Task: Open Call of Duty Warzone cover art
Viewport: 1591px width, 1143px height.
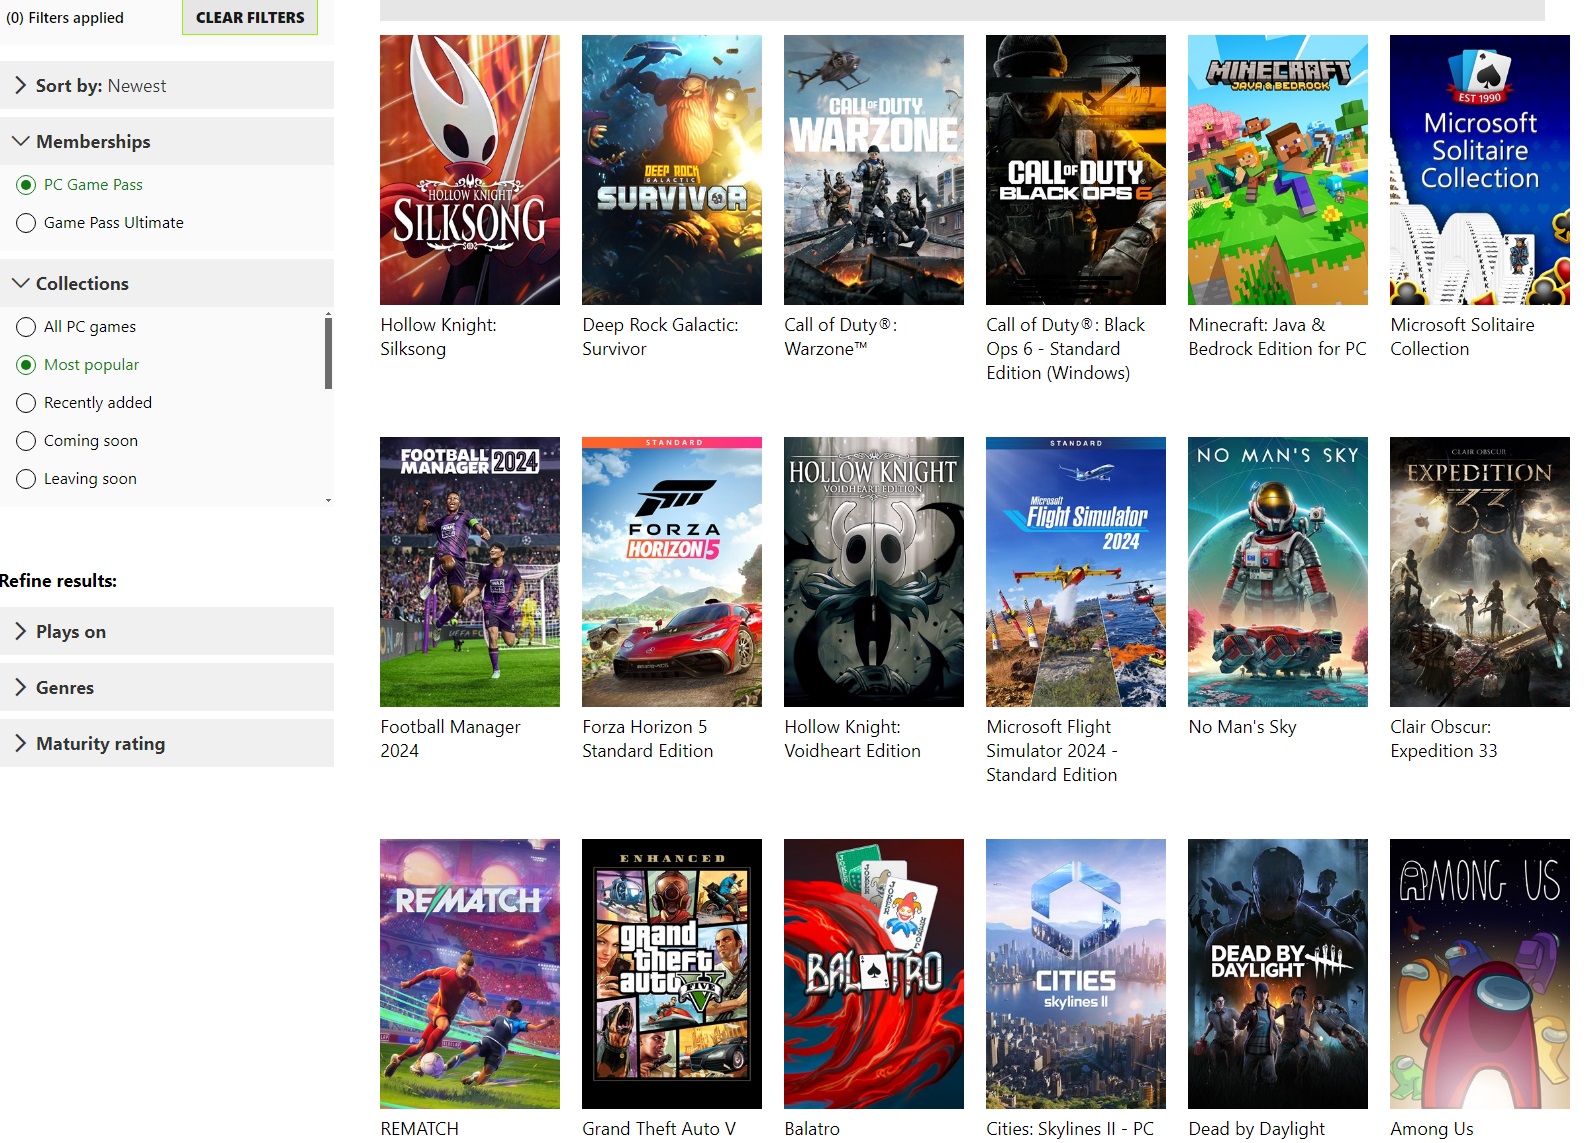Action: coord(874,170)
